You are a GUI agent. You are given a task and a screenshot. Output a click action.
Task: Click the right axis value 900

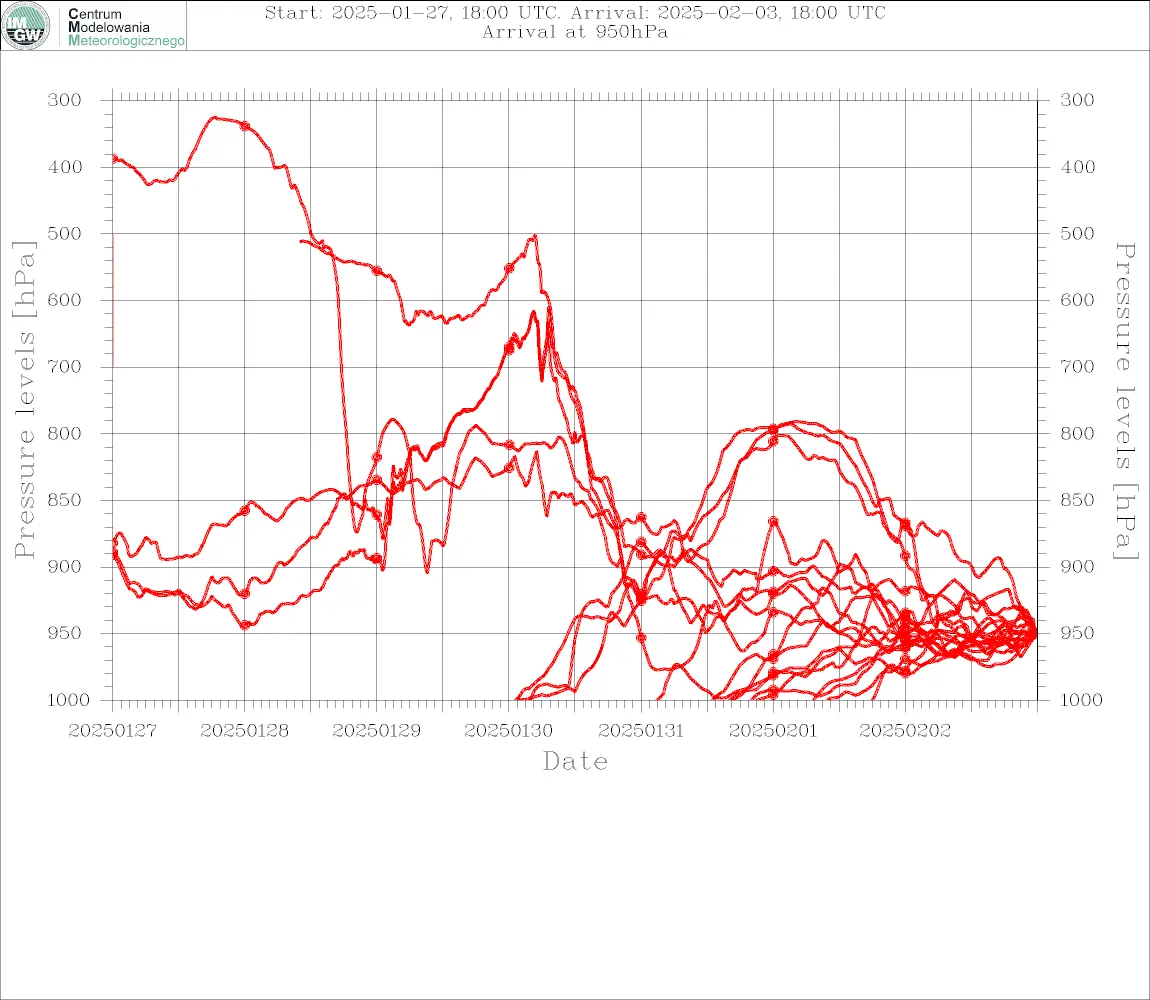1077,566
